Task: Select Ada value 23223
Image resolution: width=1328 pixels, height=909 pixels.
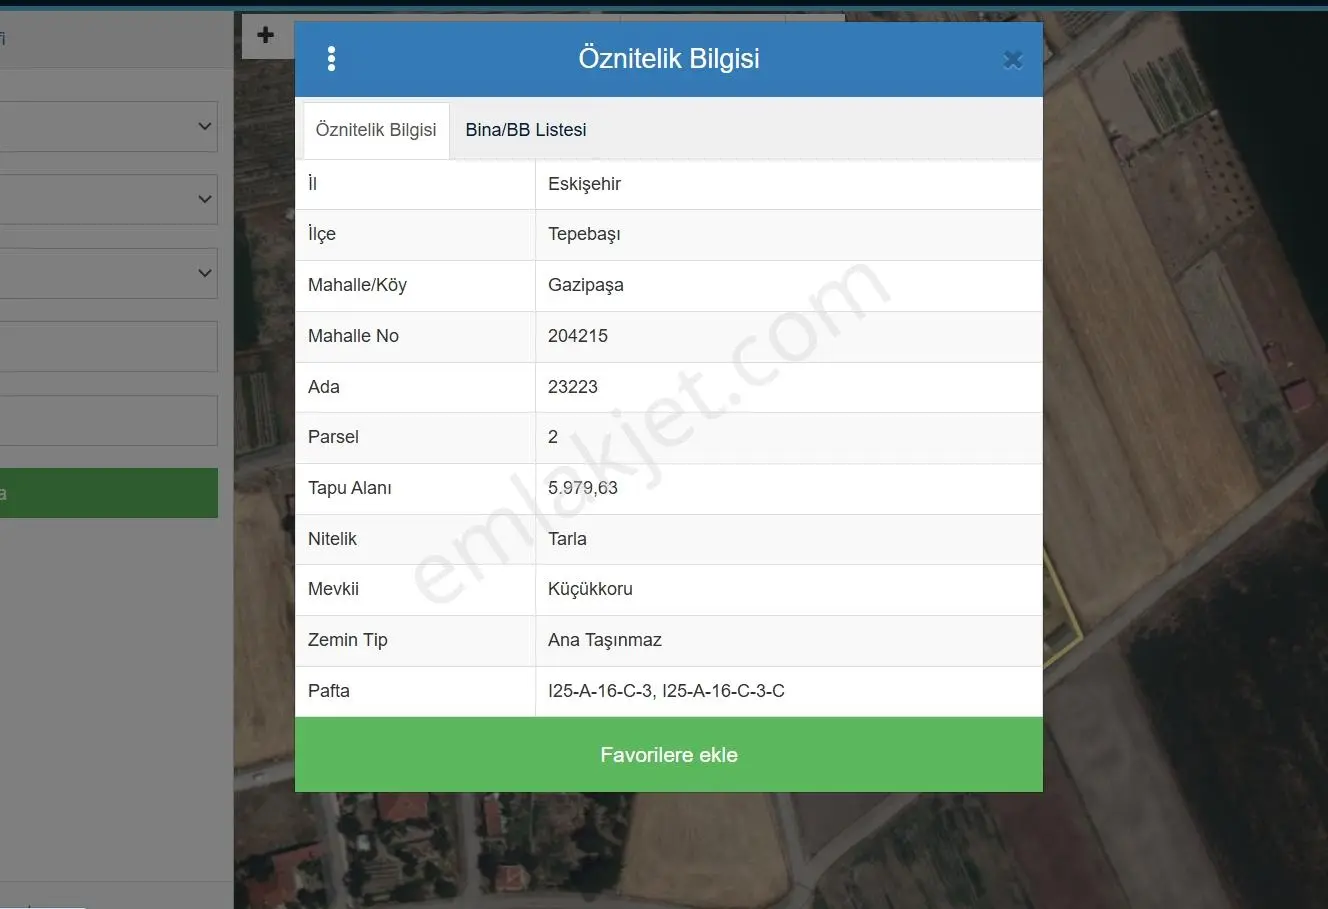Action: pos(573,387)
